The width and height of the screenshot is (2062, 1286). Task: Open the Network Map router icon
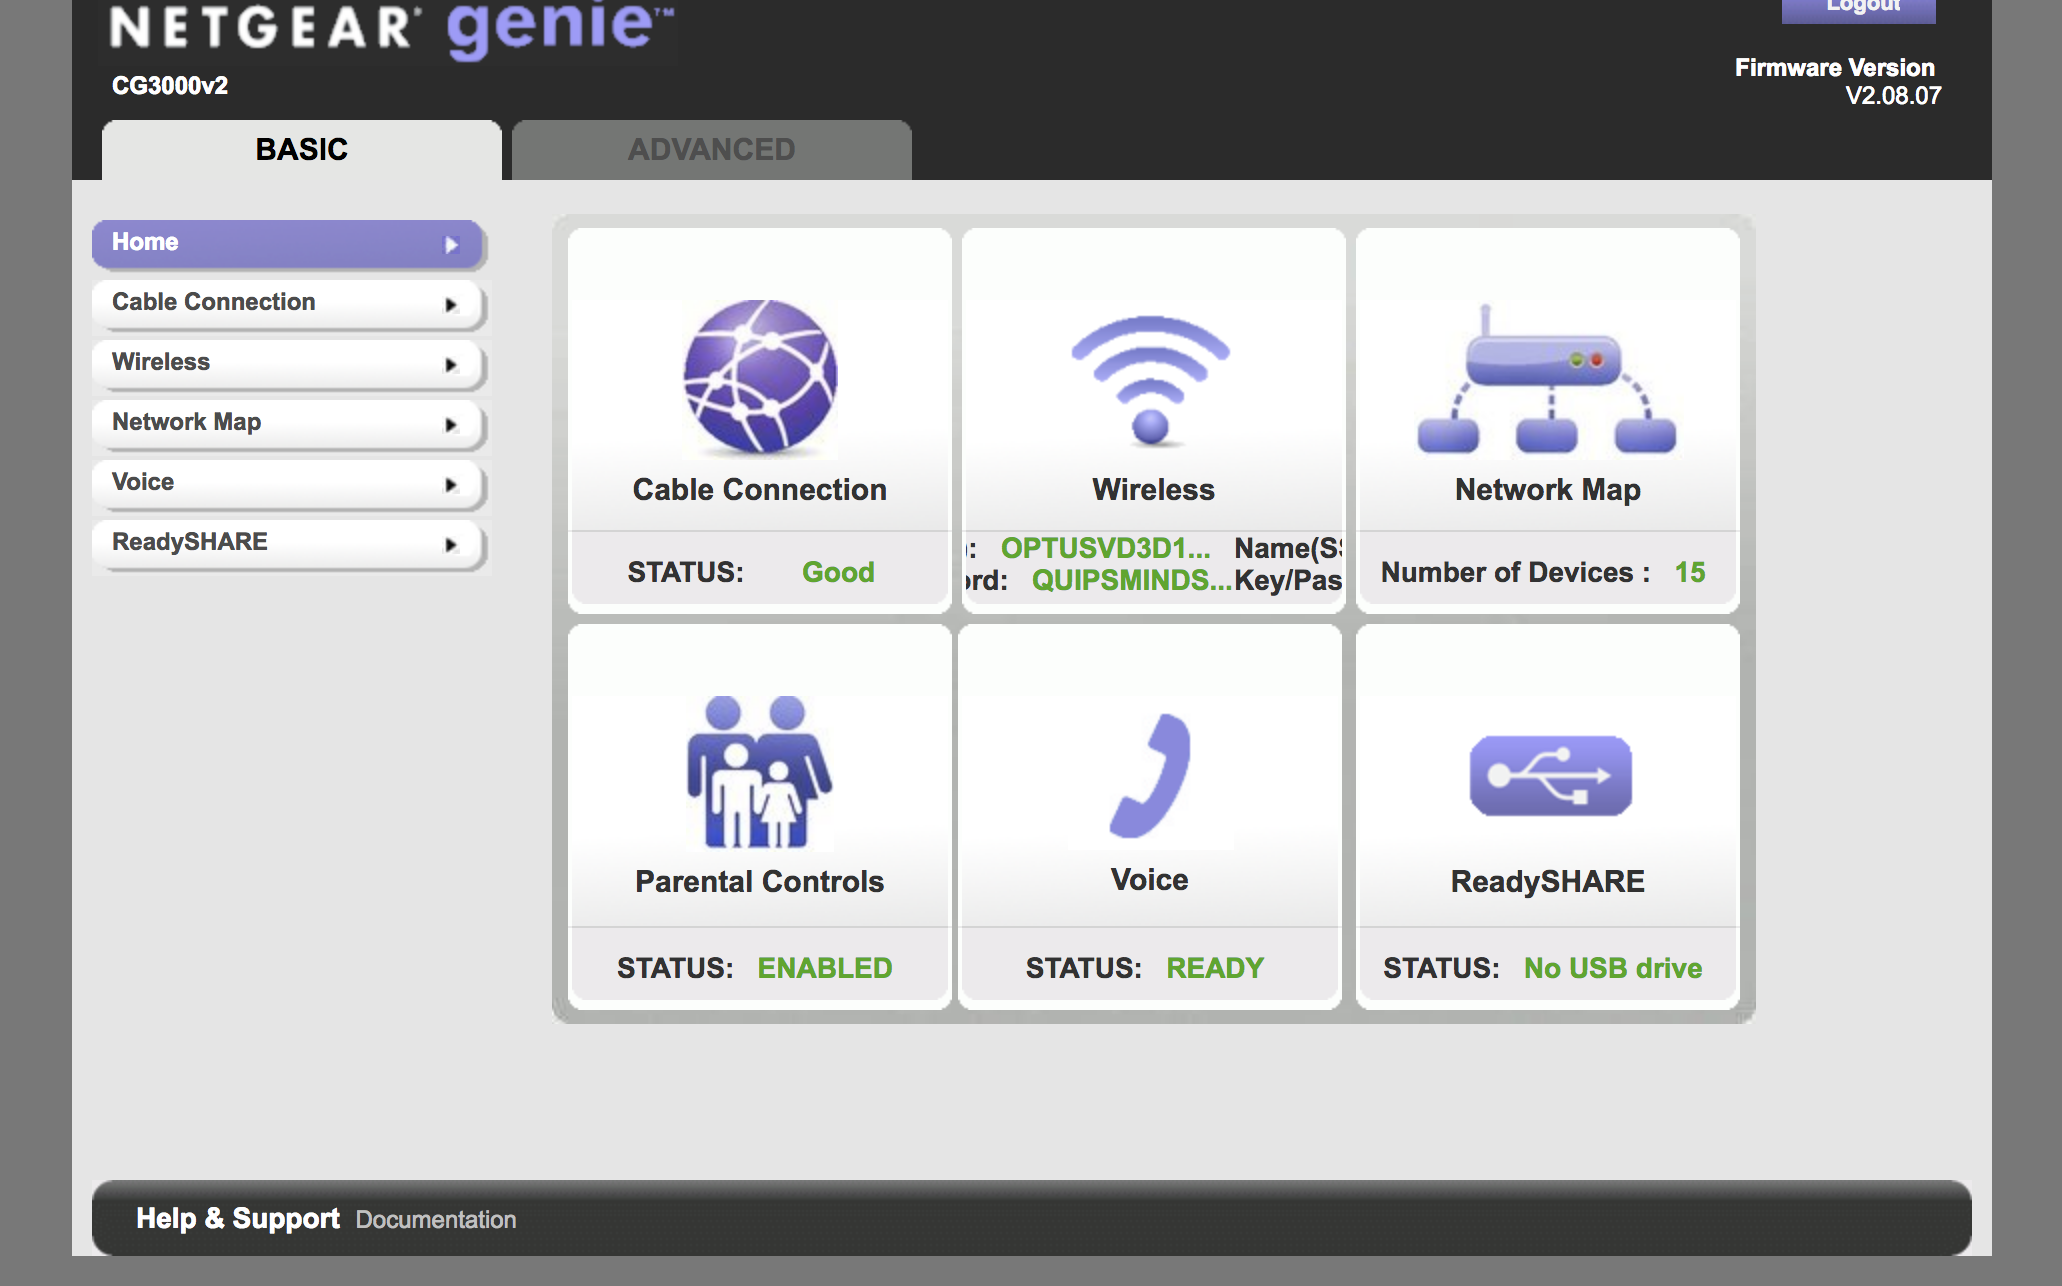[1547, 380]
